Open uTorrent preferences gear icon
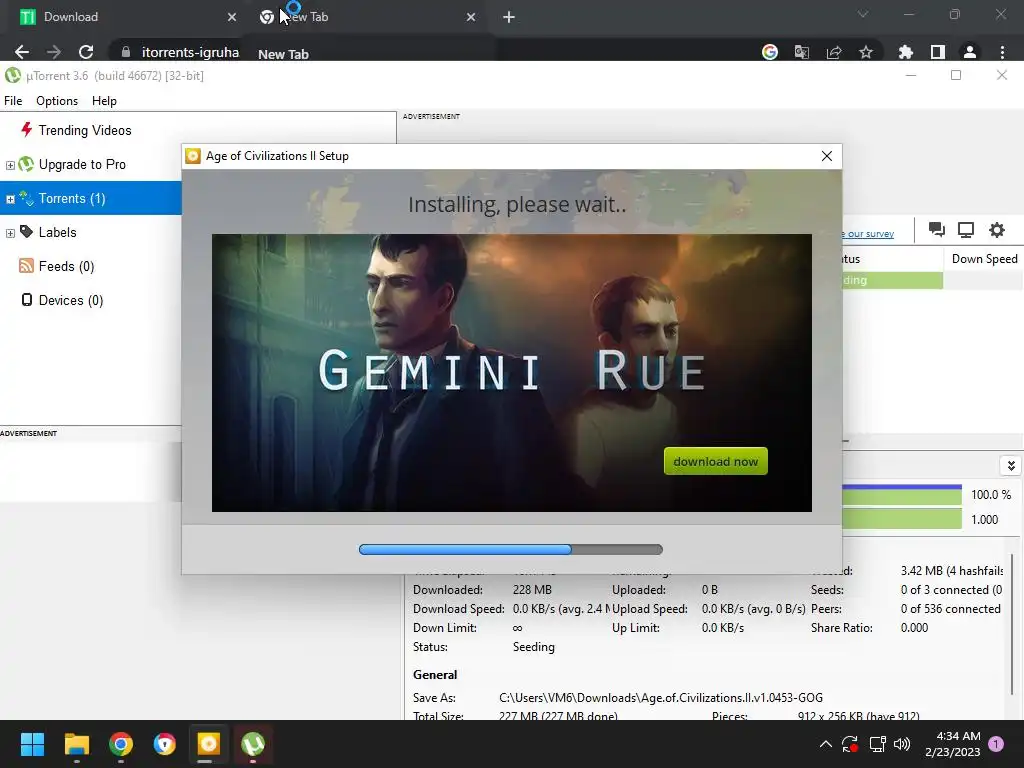1024x768 pixels. click(x=997, y=229)
